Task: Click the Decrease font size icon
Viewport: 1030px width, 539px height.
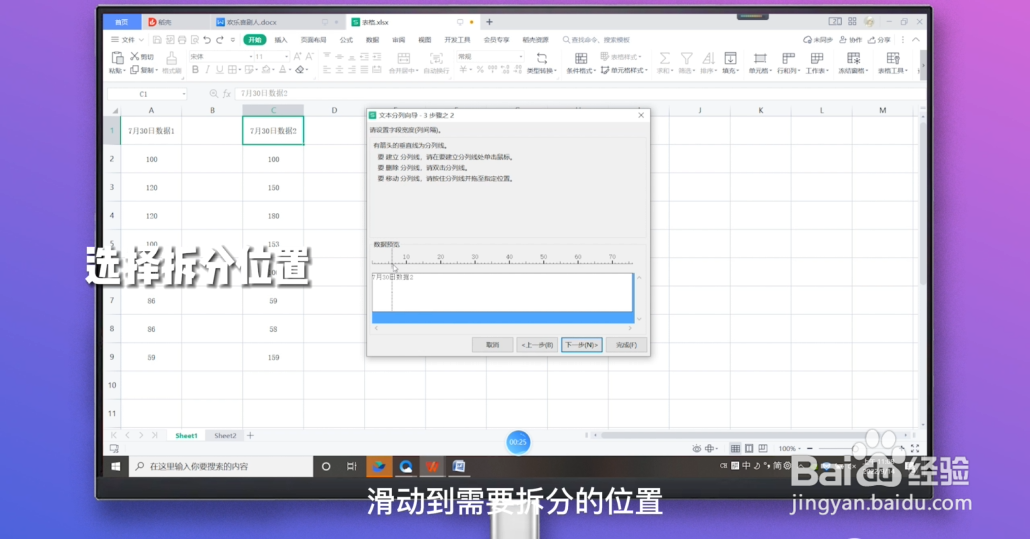Action: coord(309,56)
